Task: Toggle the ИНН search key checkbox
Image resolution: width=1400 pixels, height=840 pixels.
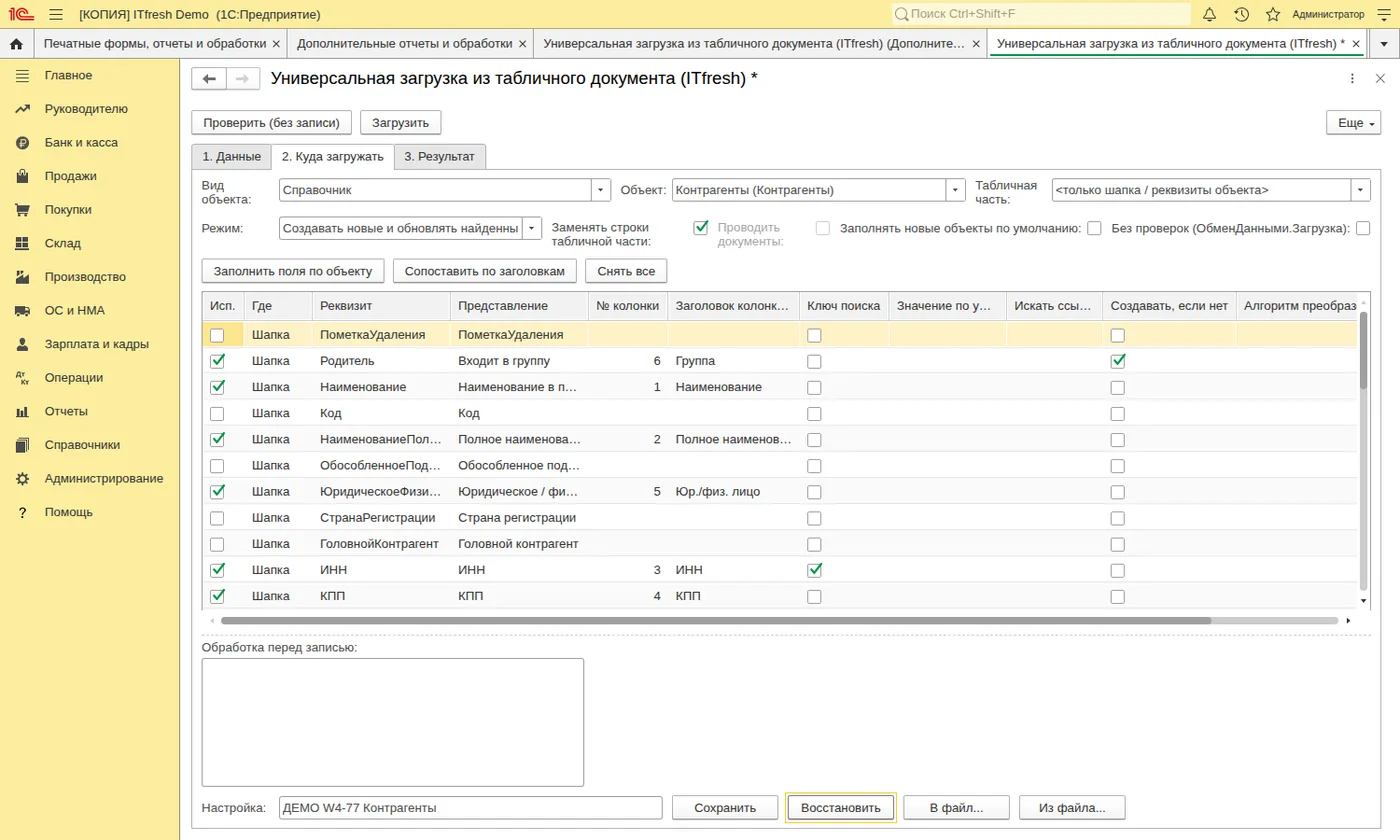Action: click(815, 570)
